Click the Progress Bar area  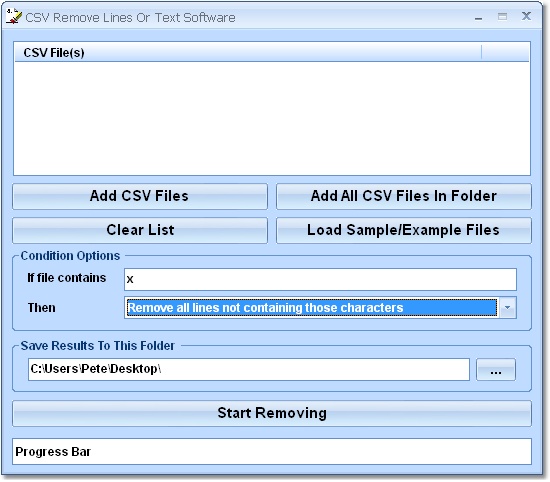coord(272,451)
